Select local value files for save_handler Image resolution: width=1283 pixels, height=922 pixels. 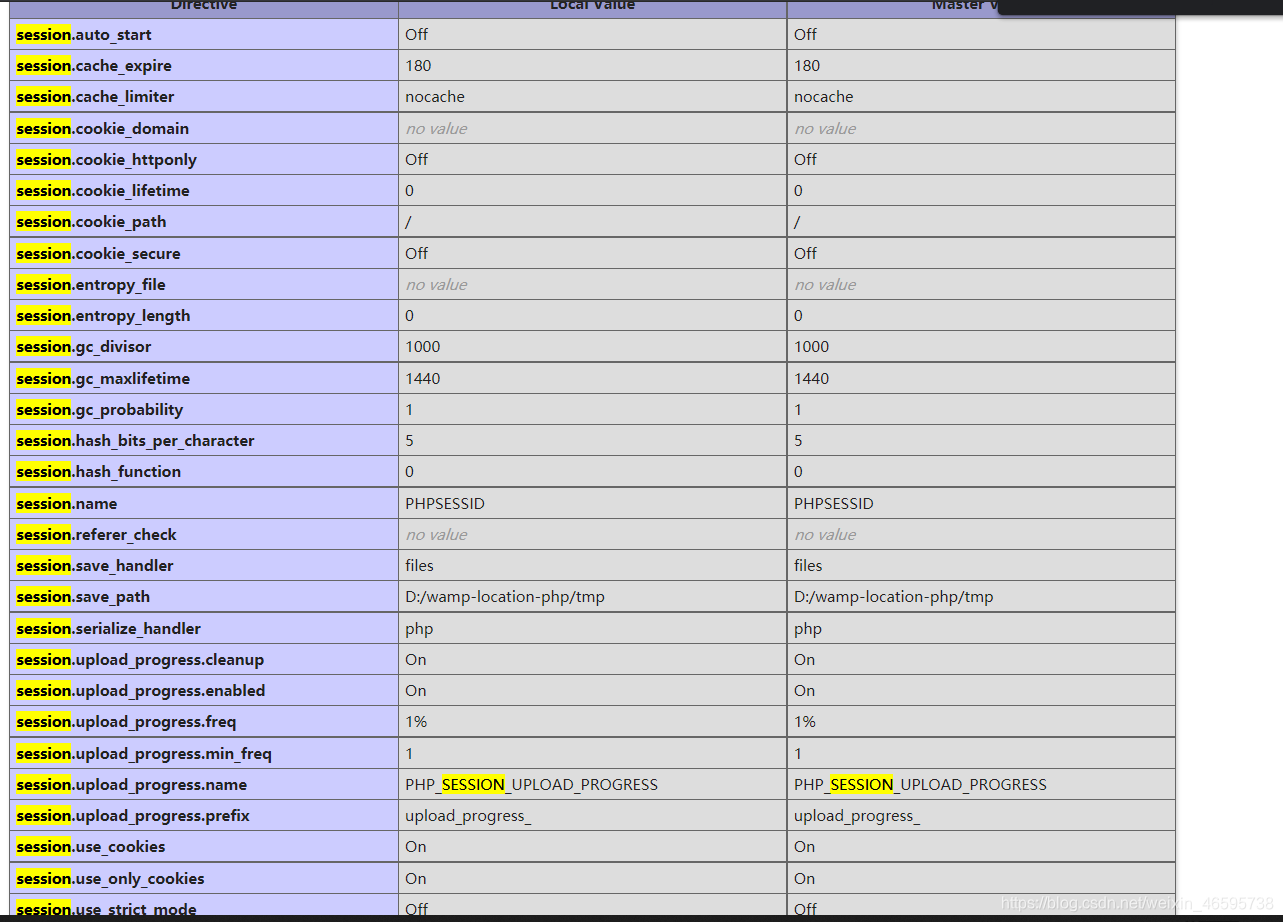(x=419, y=566)
